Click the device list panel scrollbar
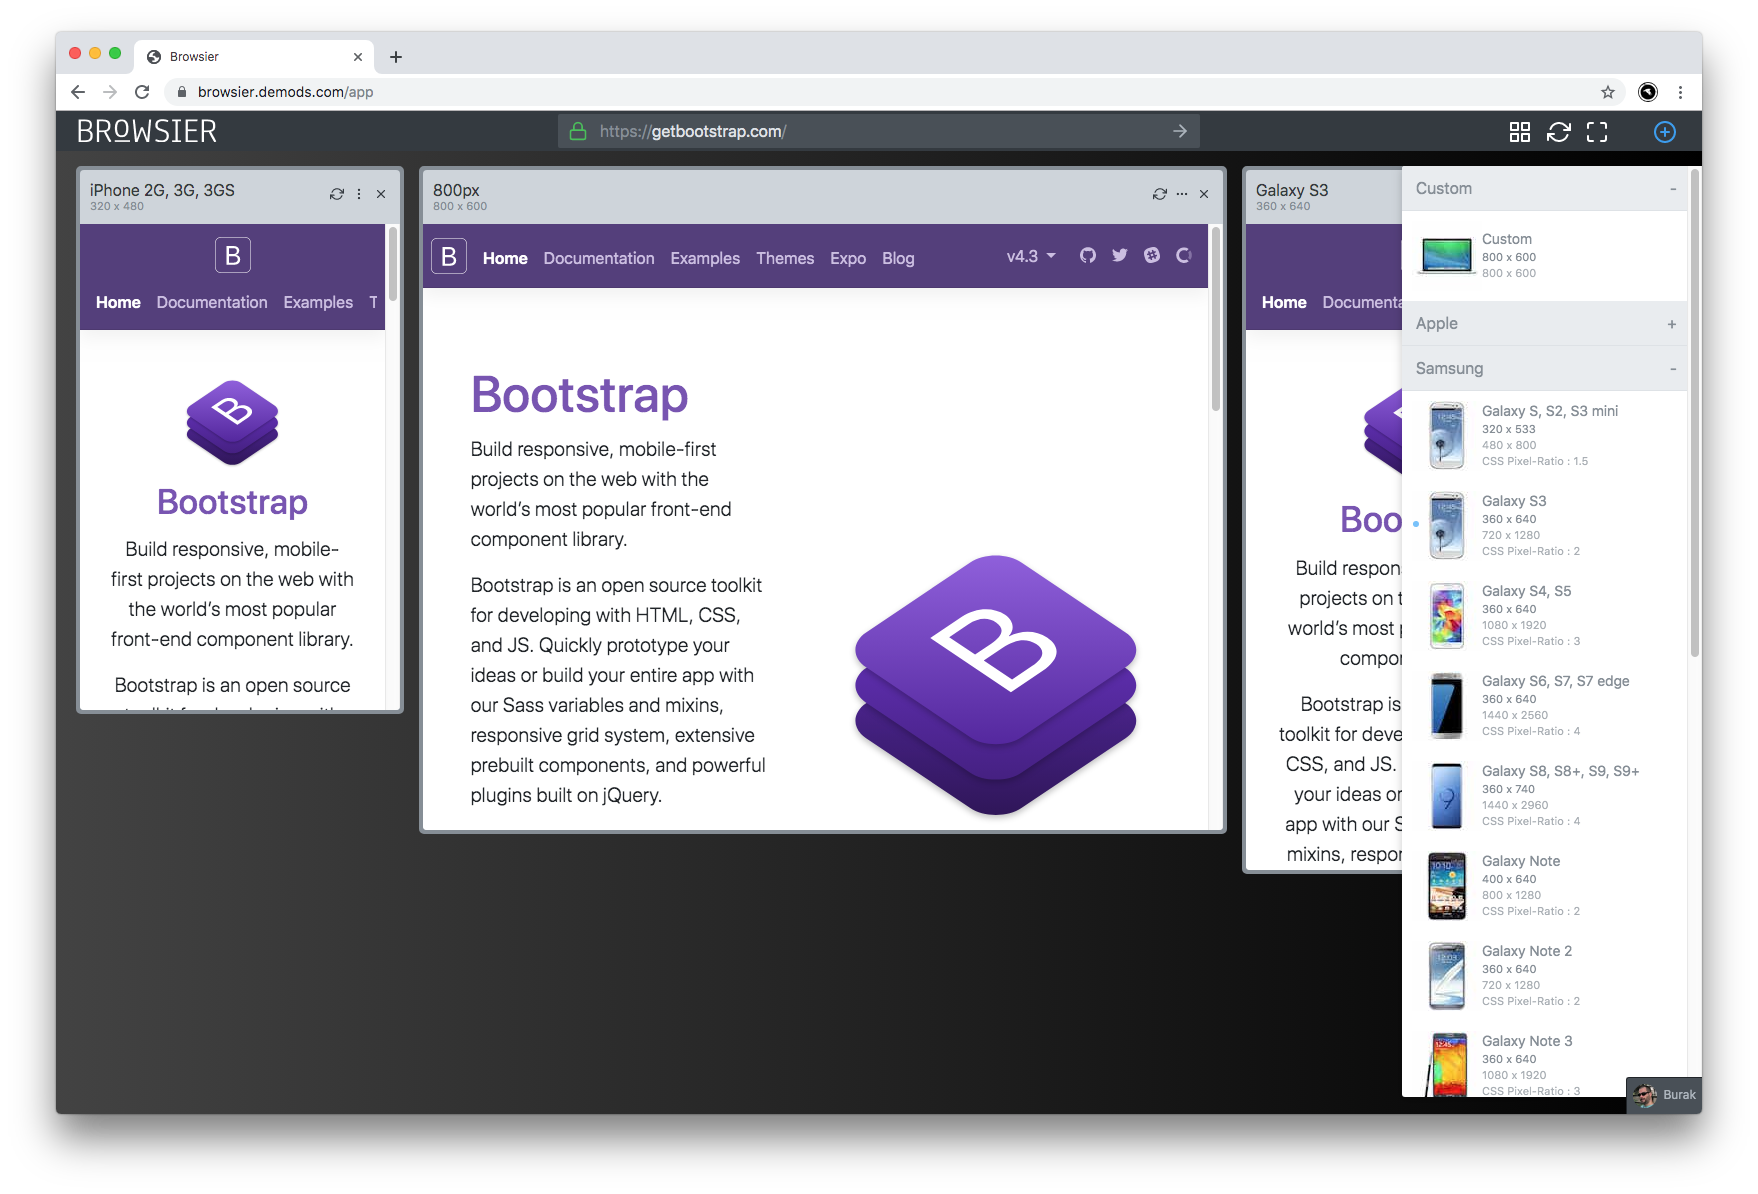The image size is (1758, 1194). 1694,415
